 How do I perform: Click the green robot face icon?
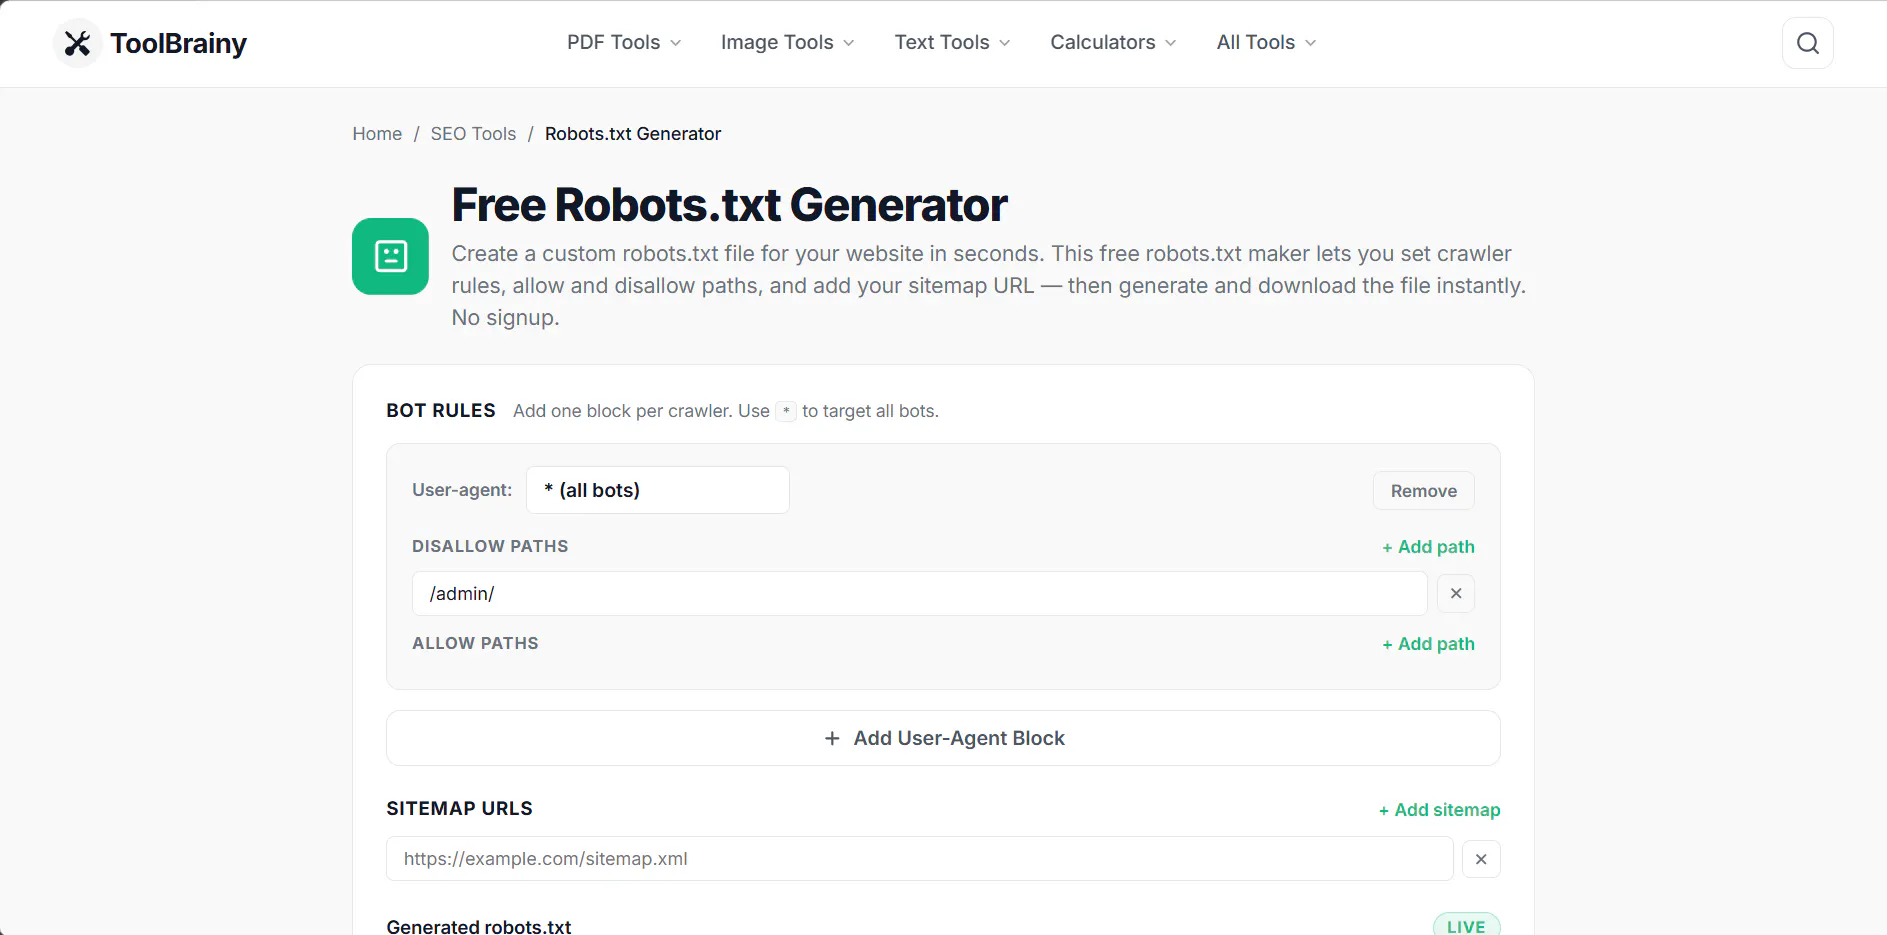pyautogui.click(x=390, y=256)
